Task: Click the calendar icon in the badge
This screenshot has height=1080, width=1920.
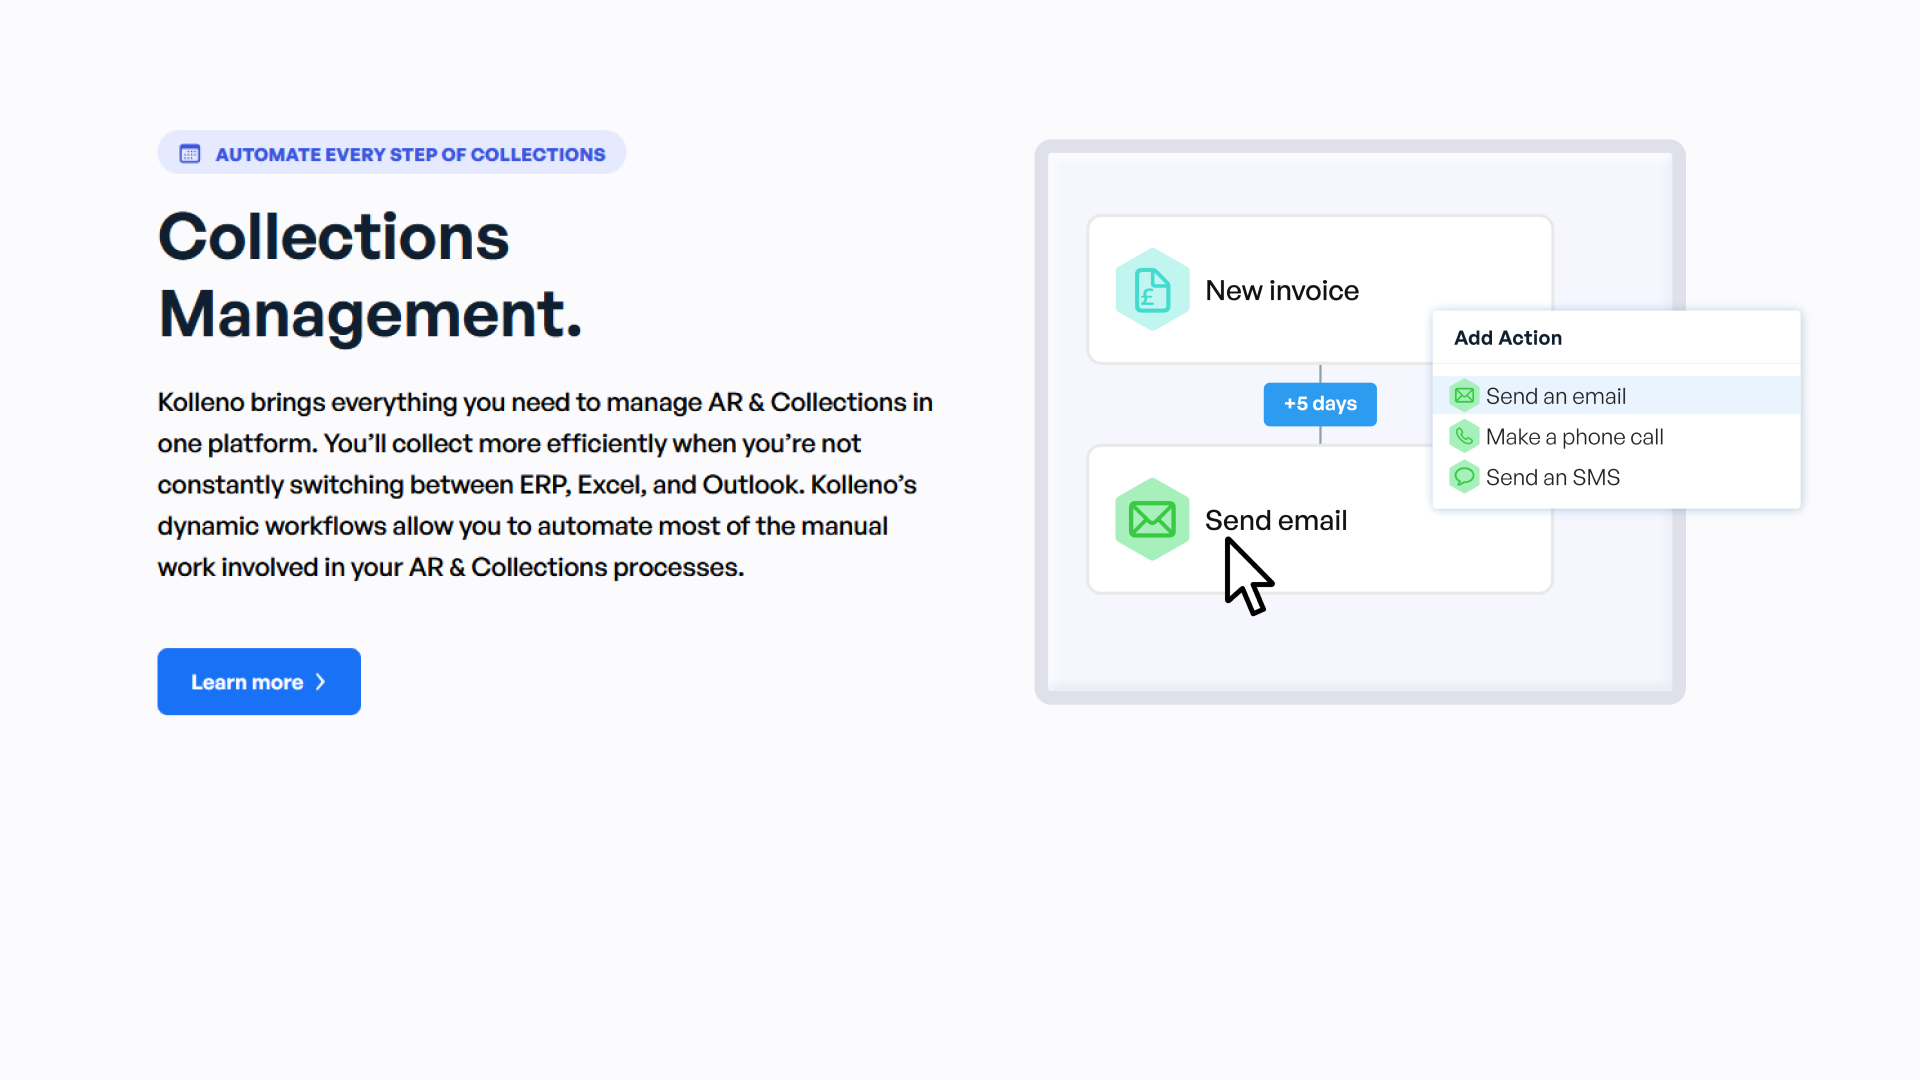Action: tap(190, 154)
